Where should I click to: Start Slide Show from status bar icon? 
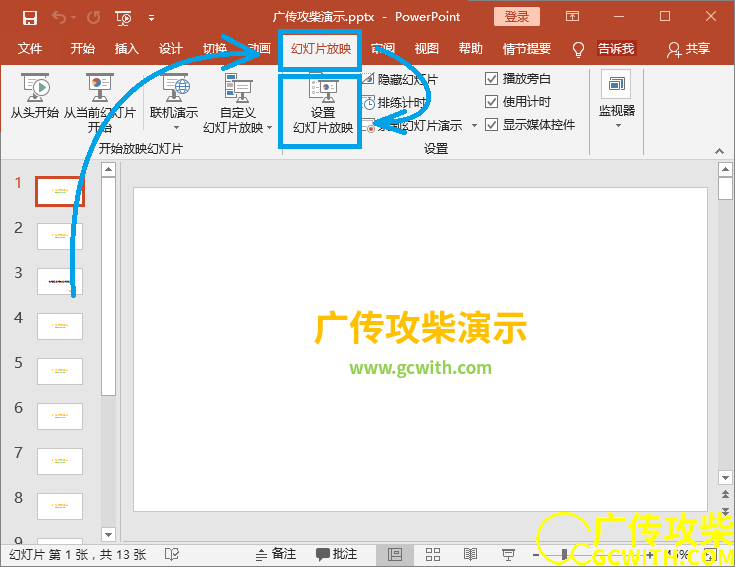click(x=508, y=555)
